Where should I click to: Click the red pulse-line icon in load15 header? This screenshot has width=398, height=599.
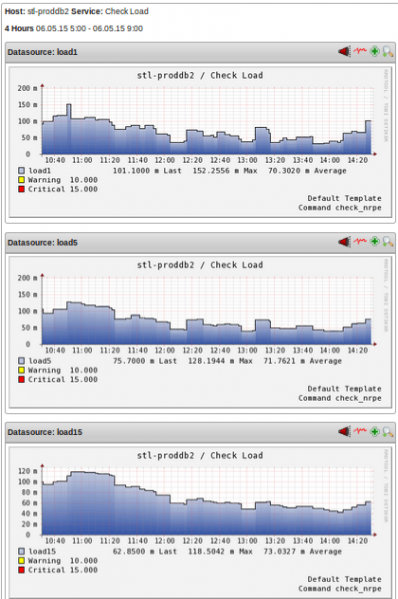(x=360, y=431)
